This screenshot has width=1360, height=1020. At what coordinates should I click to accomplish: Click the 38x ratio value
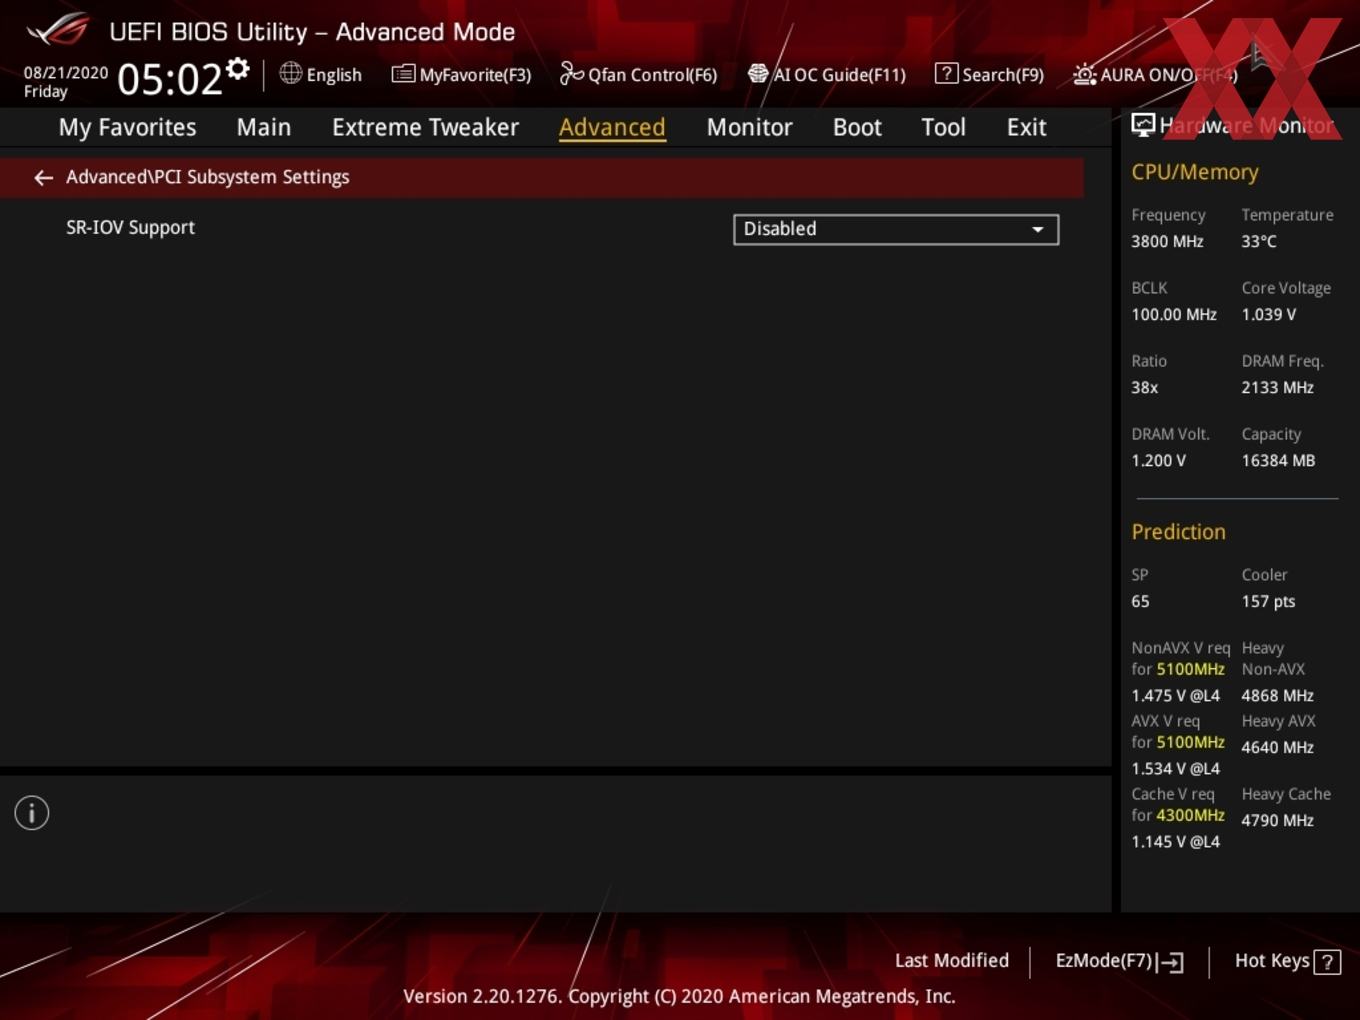[x=1145, y=387]
